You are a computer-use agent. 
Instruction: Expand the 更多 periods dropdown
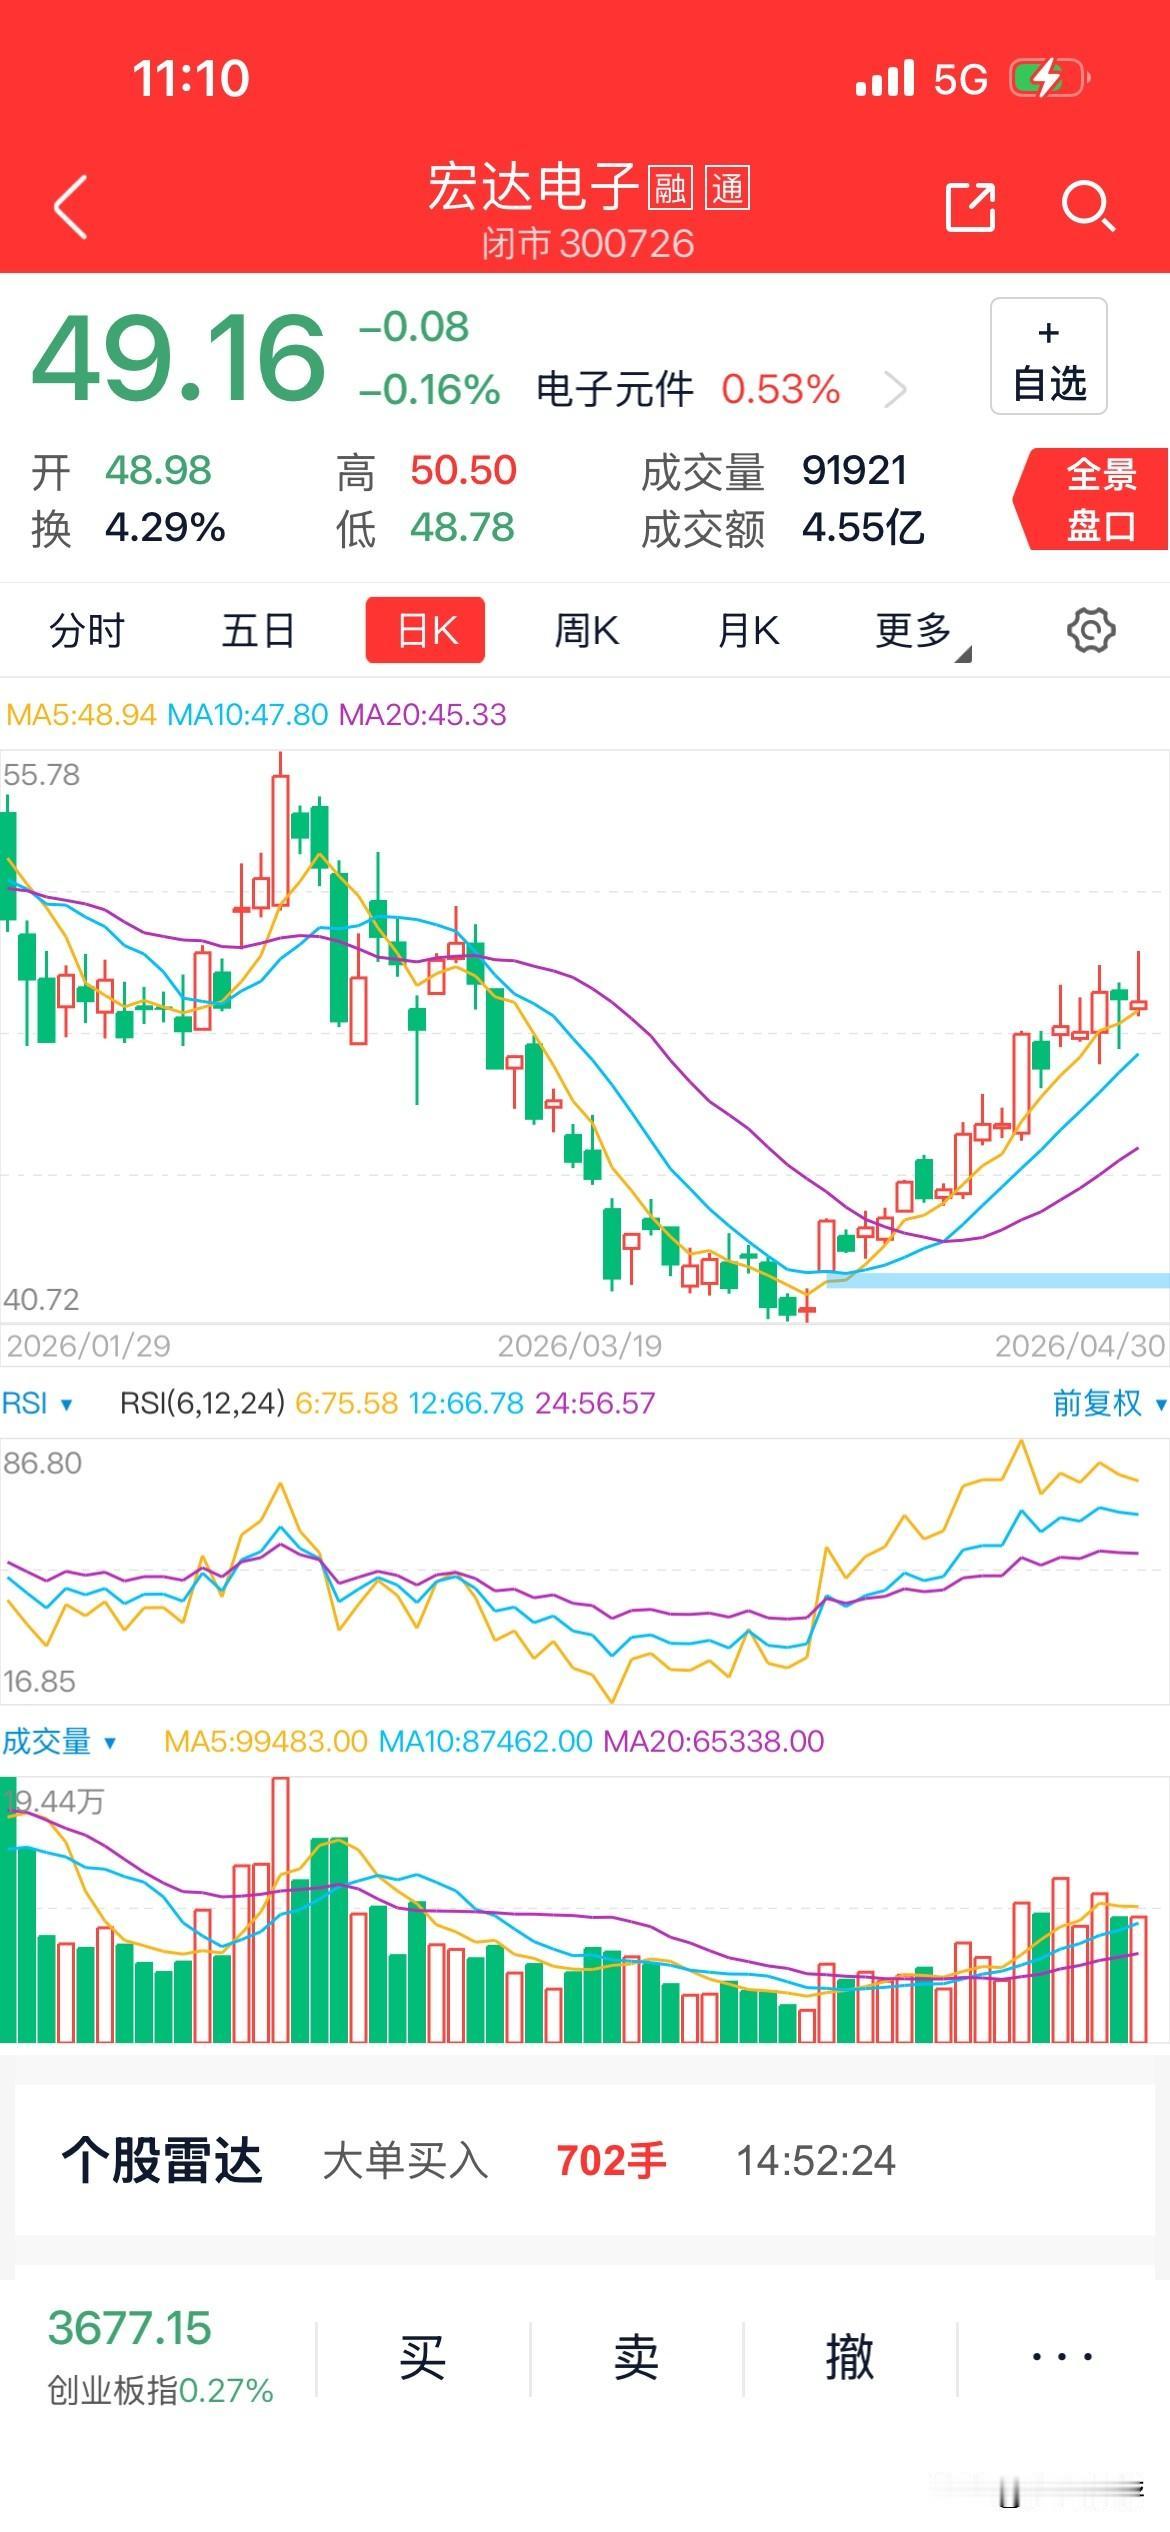coord(921,632)
